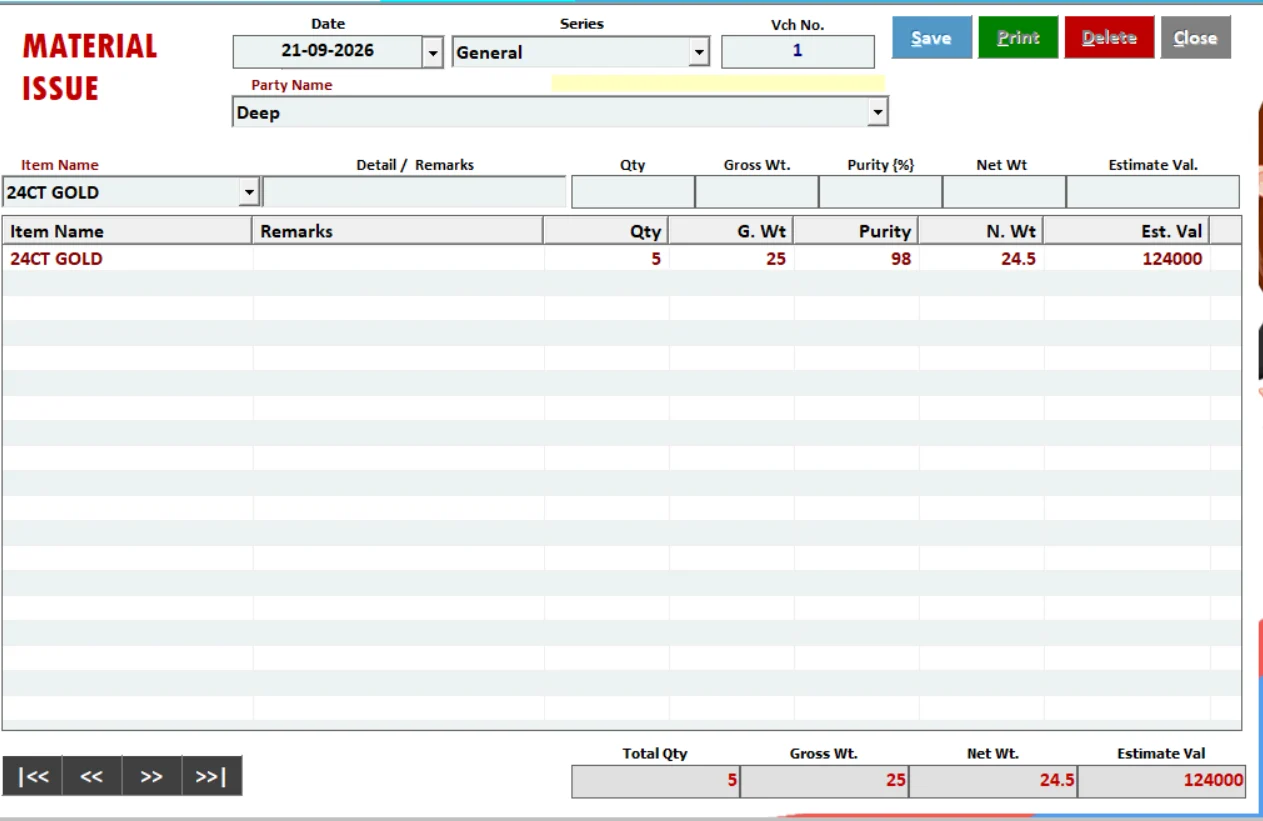This screenshot has height=821, width=1263.
Task: Save the material issue voucher
Action: (x=932, y=38)
